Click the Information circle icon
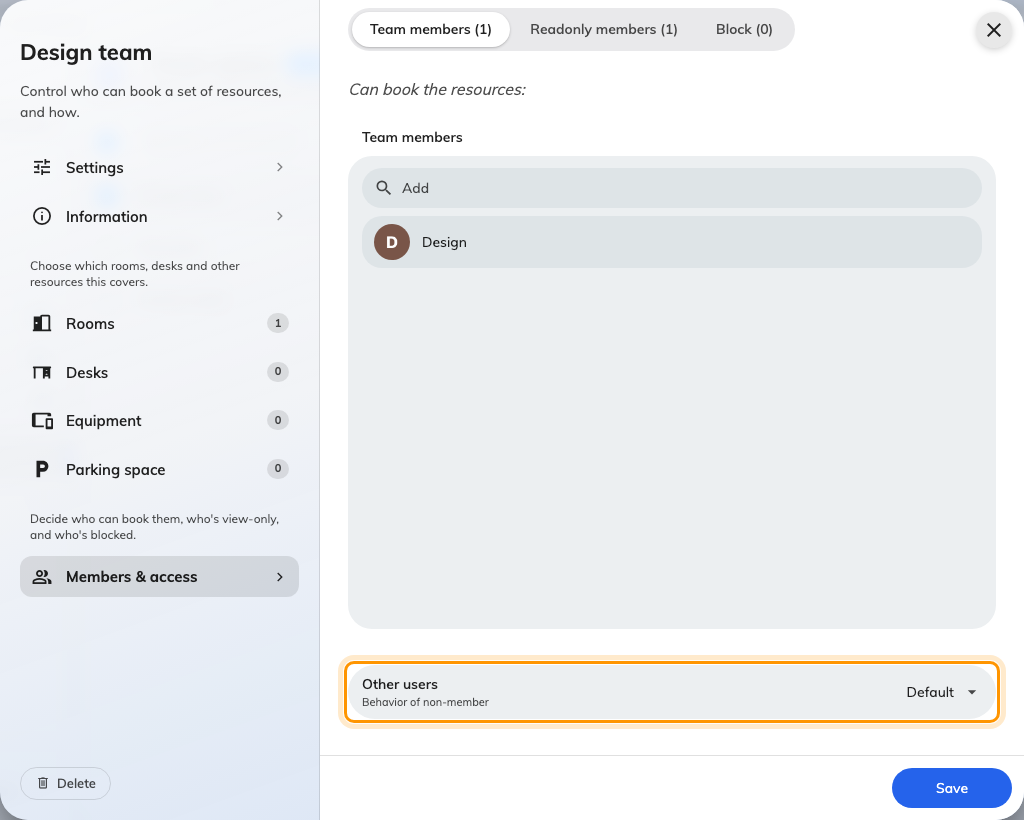Viewport: 1024px width, 820px height. 42,216
